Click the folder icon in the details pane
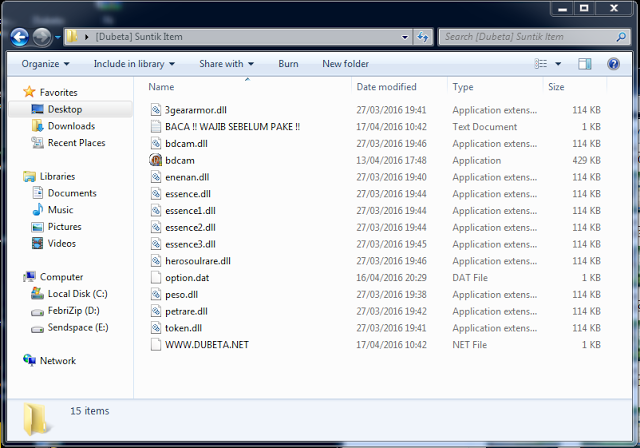Screen dimensions: 640x448 (36, 418)
